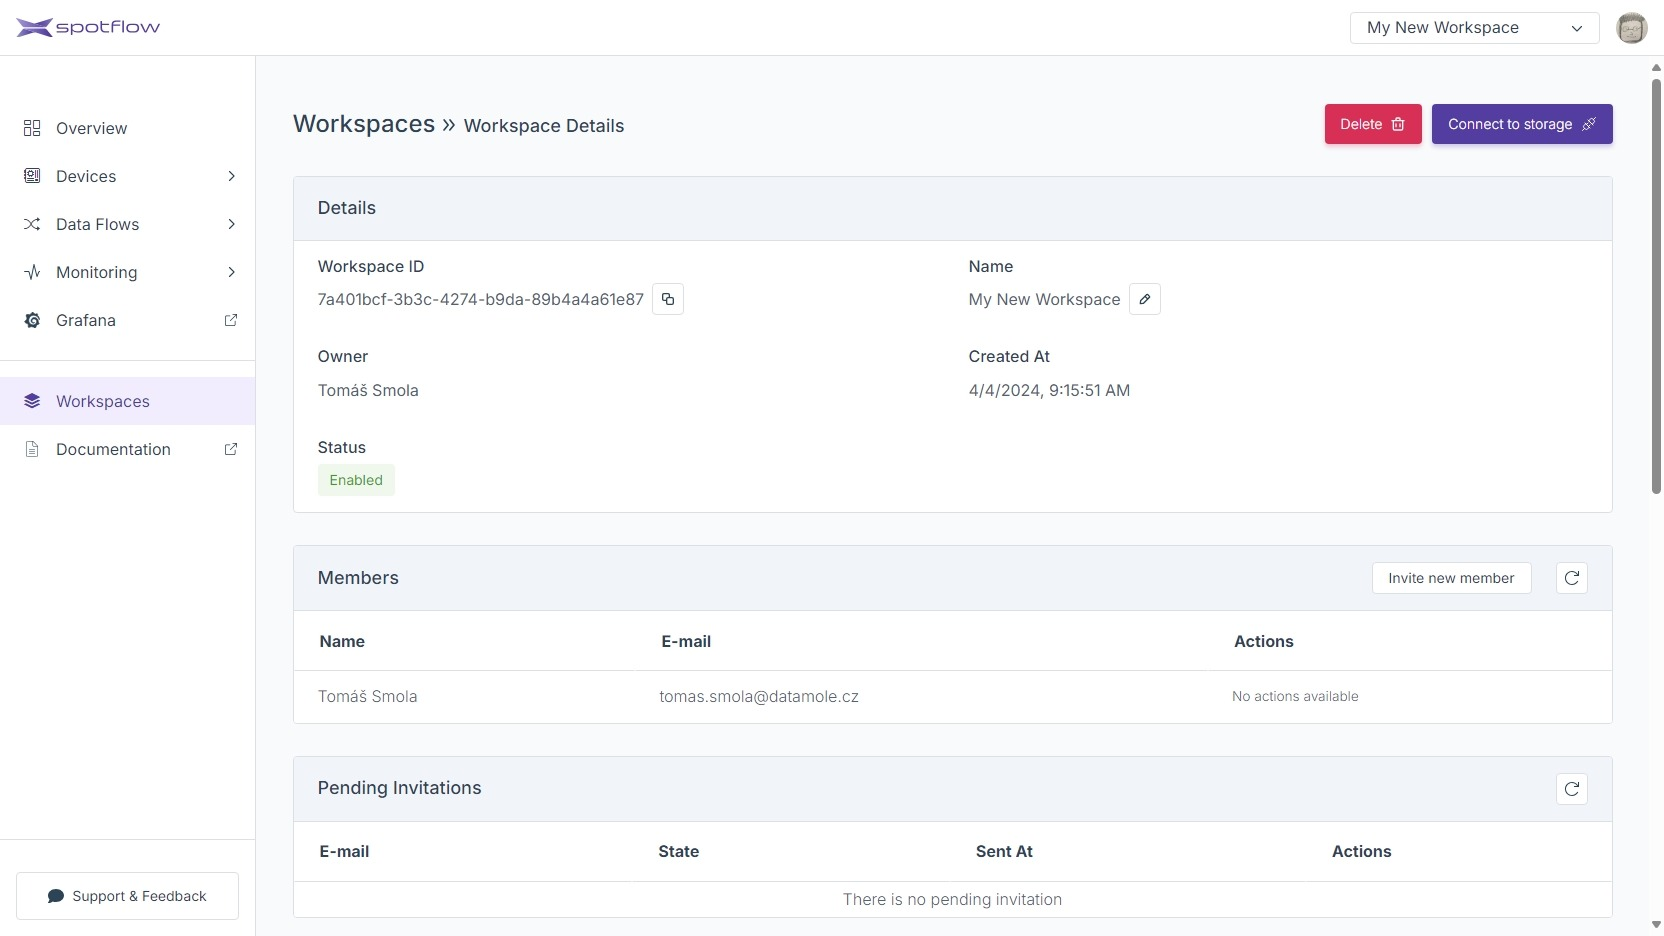Click the Sent At column header
This screenshot has height=936, width=1664.
(x=1004, y=851)
